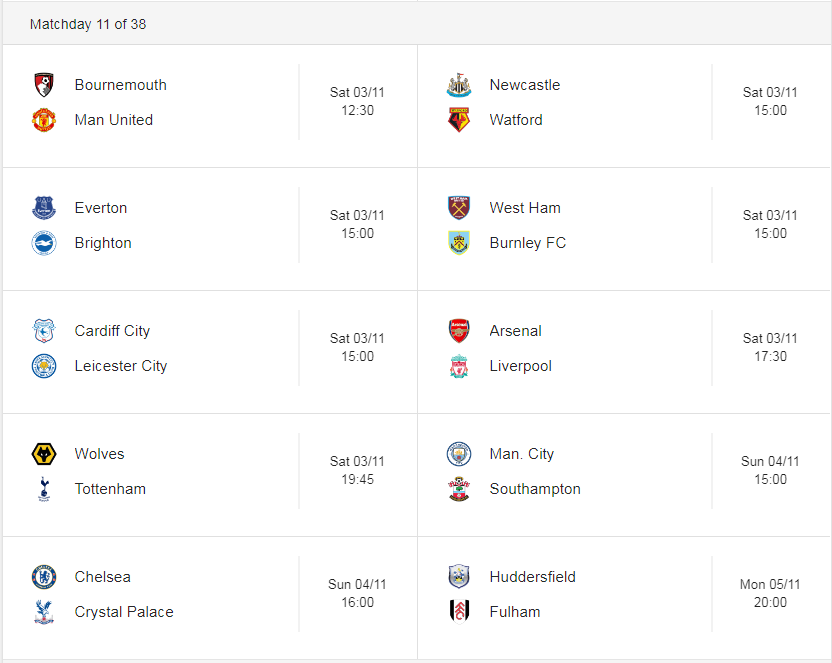Select the Sun 04/11 16:00 Chelsea fixture time
832x663 pixels.
tap(357, 594)
